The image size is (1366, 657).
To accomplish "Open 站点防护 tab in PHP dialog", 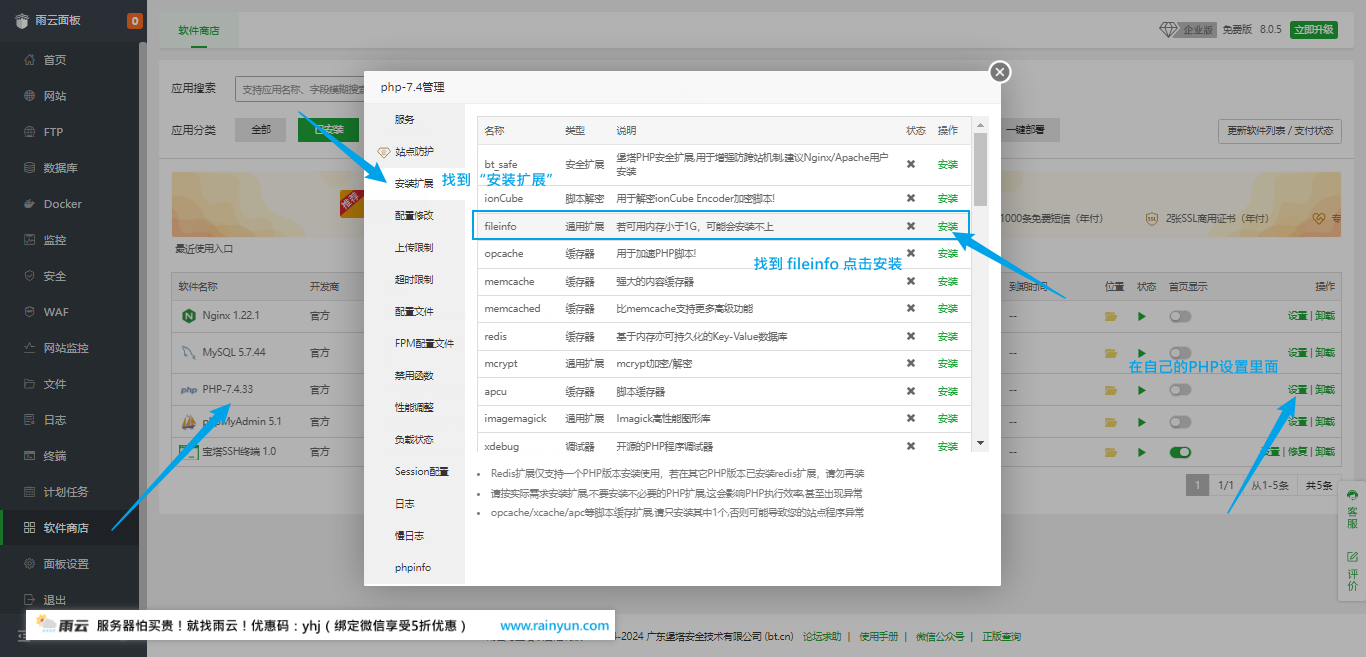I will (x=415, y=152).
